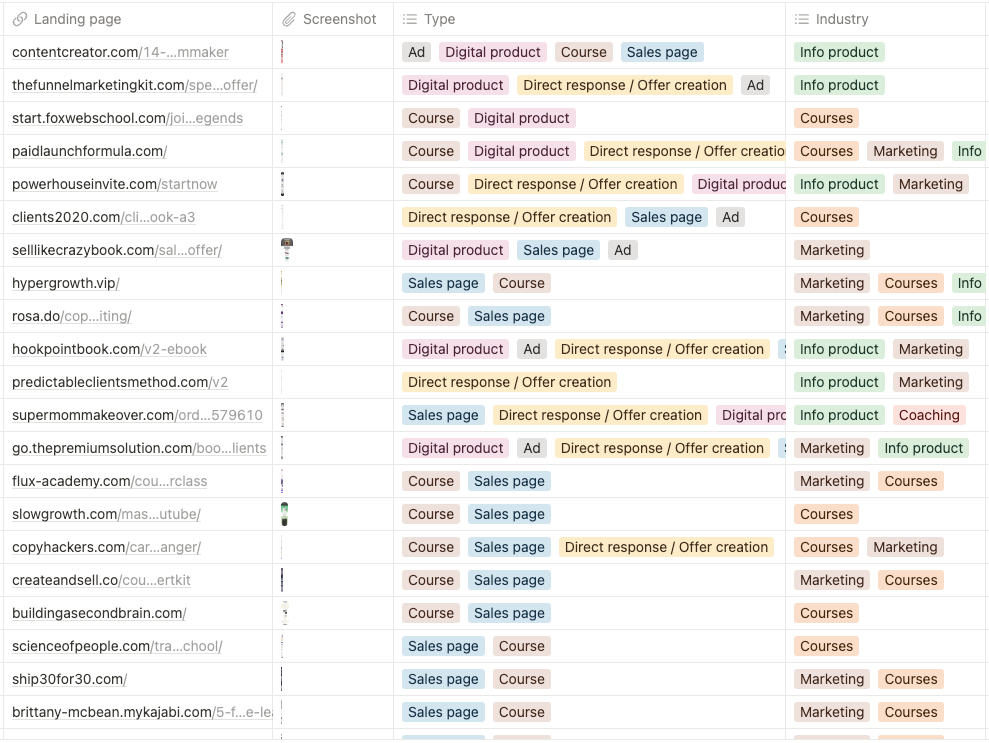Click the Ad tag in contentcreator.com row

pyautogui.click(x=416, y=52)
